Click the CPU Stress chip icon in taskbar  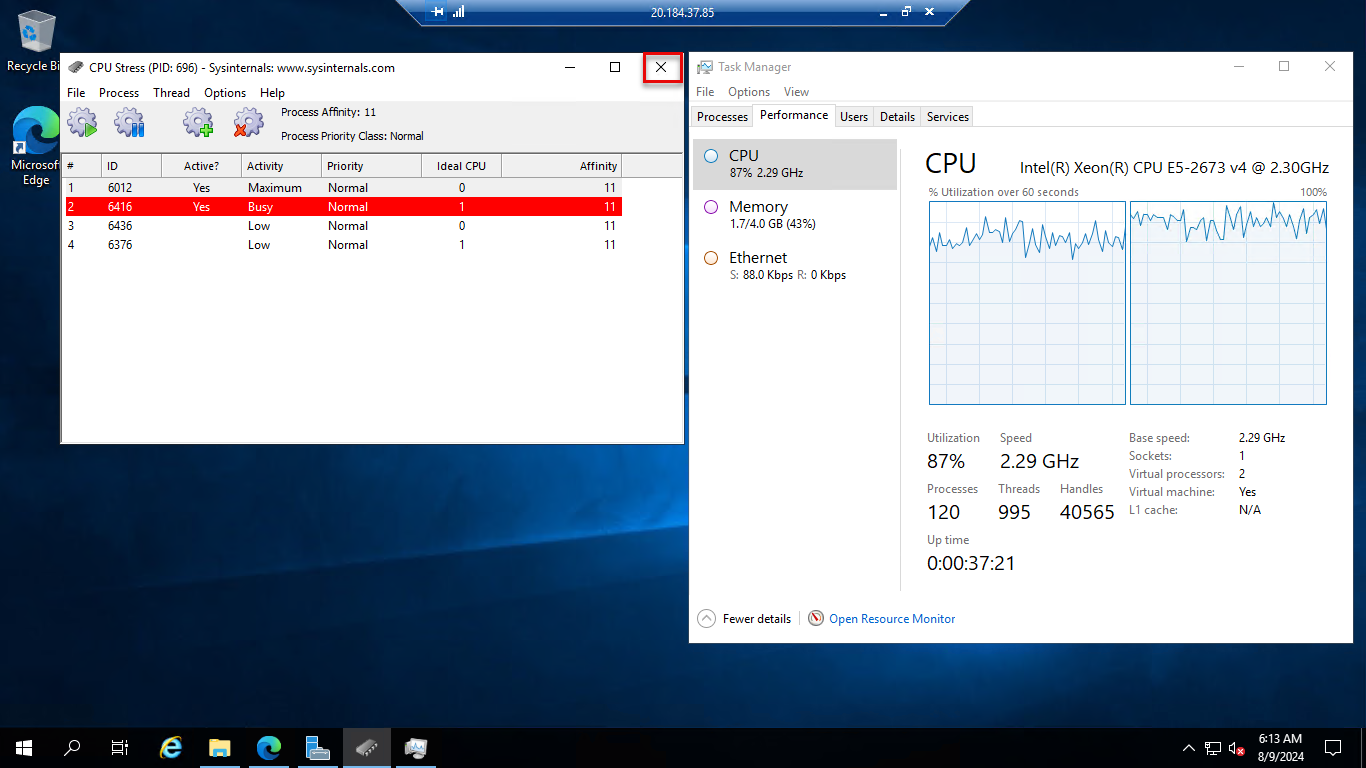click(367, 747)
